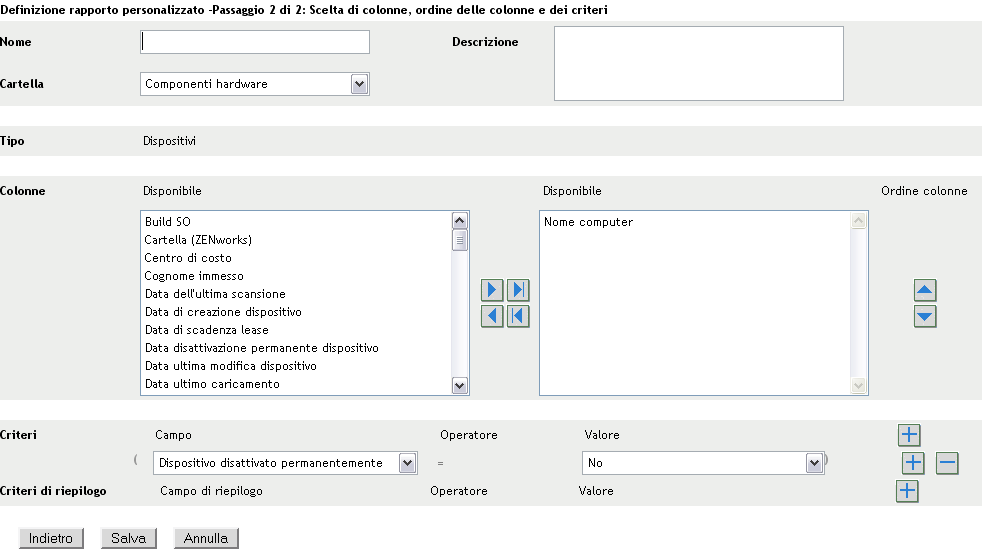Click into the Nome text field
987x552 pixels.
(x=255, y=42)
